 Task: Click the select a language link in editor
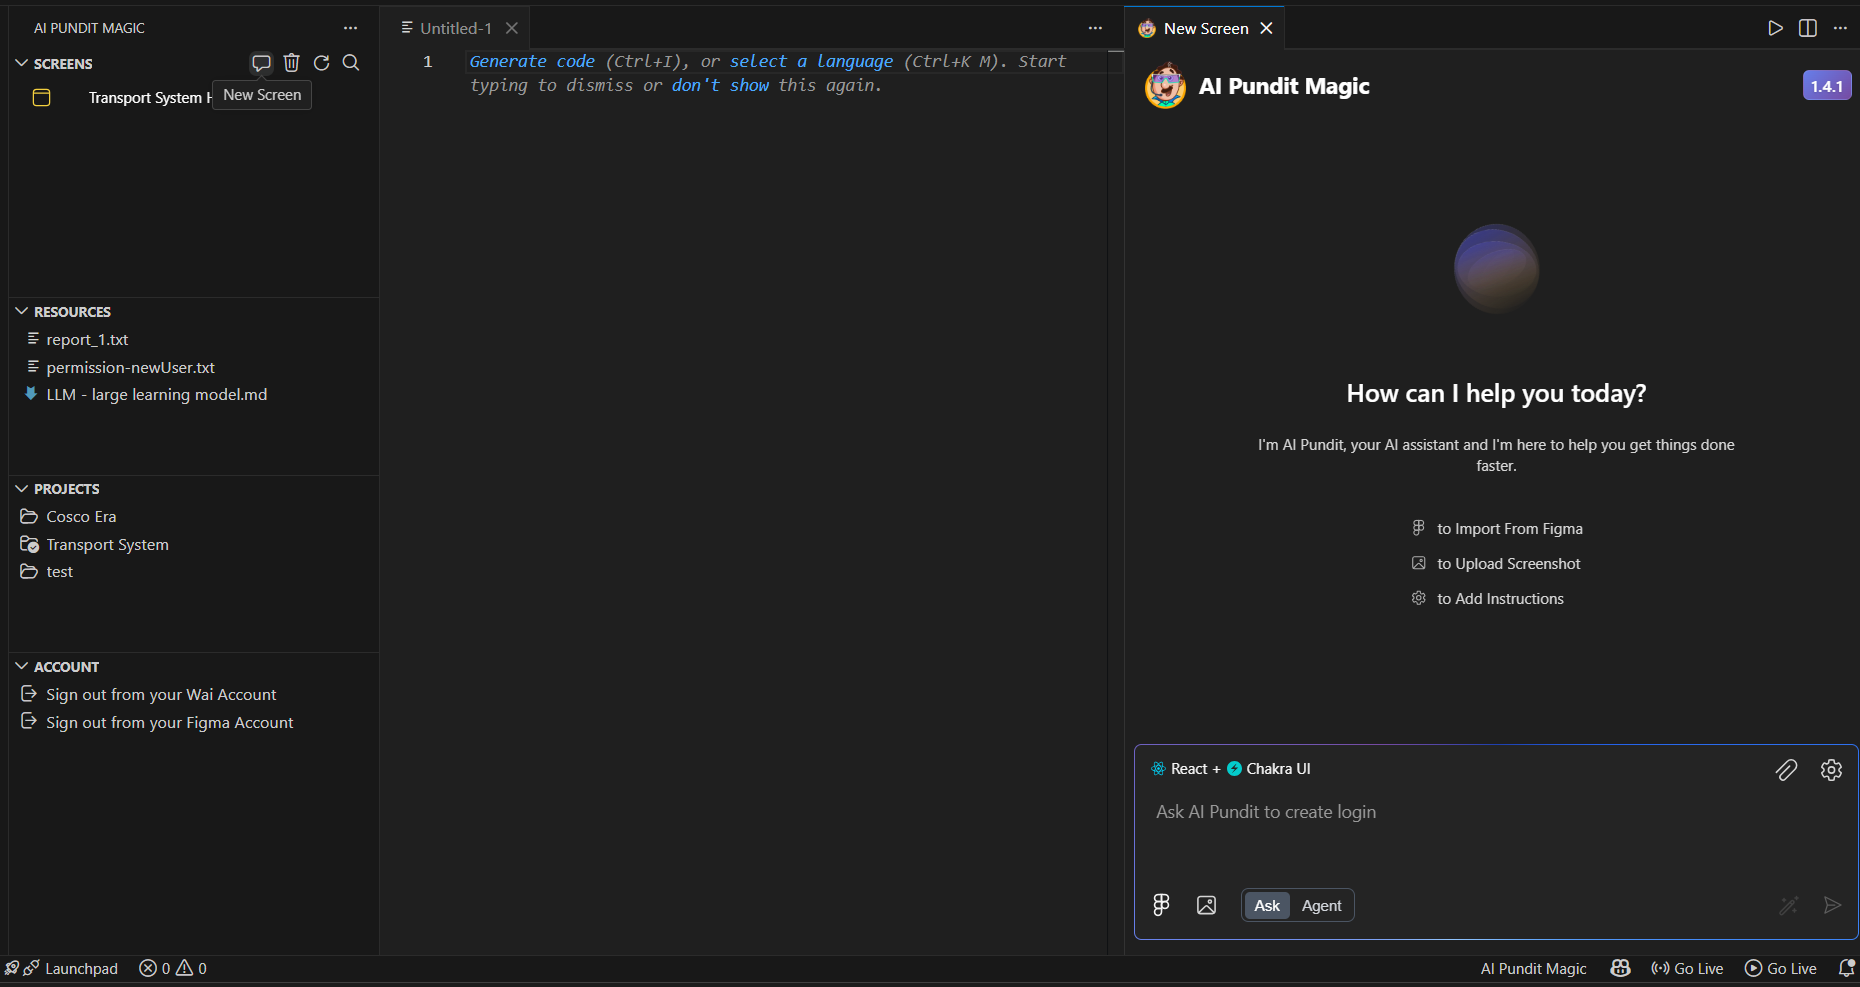[811, 61]
